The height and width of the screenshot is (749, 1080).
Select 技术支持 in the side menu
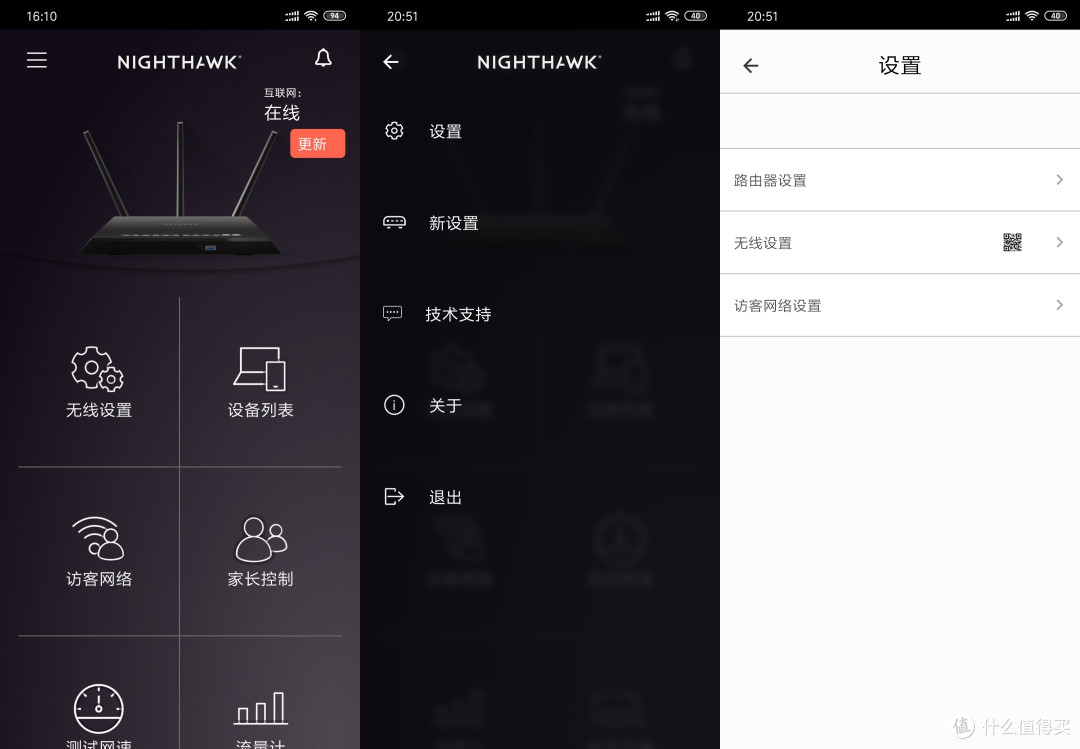(x=458, y=314)
